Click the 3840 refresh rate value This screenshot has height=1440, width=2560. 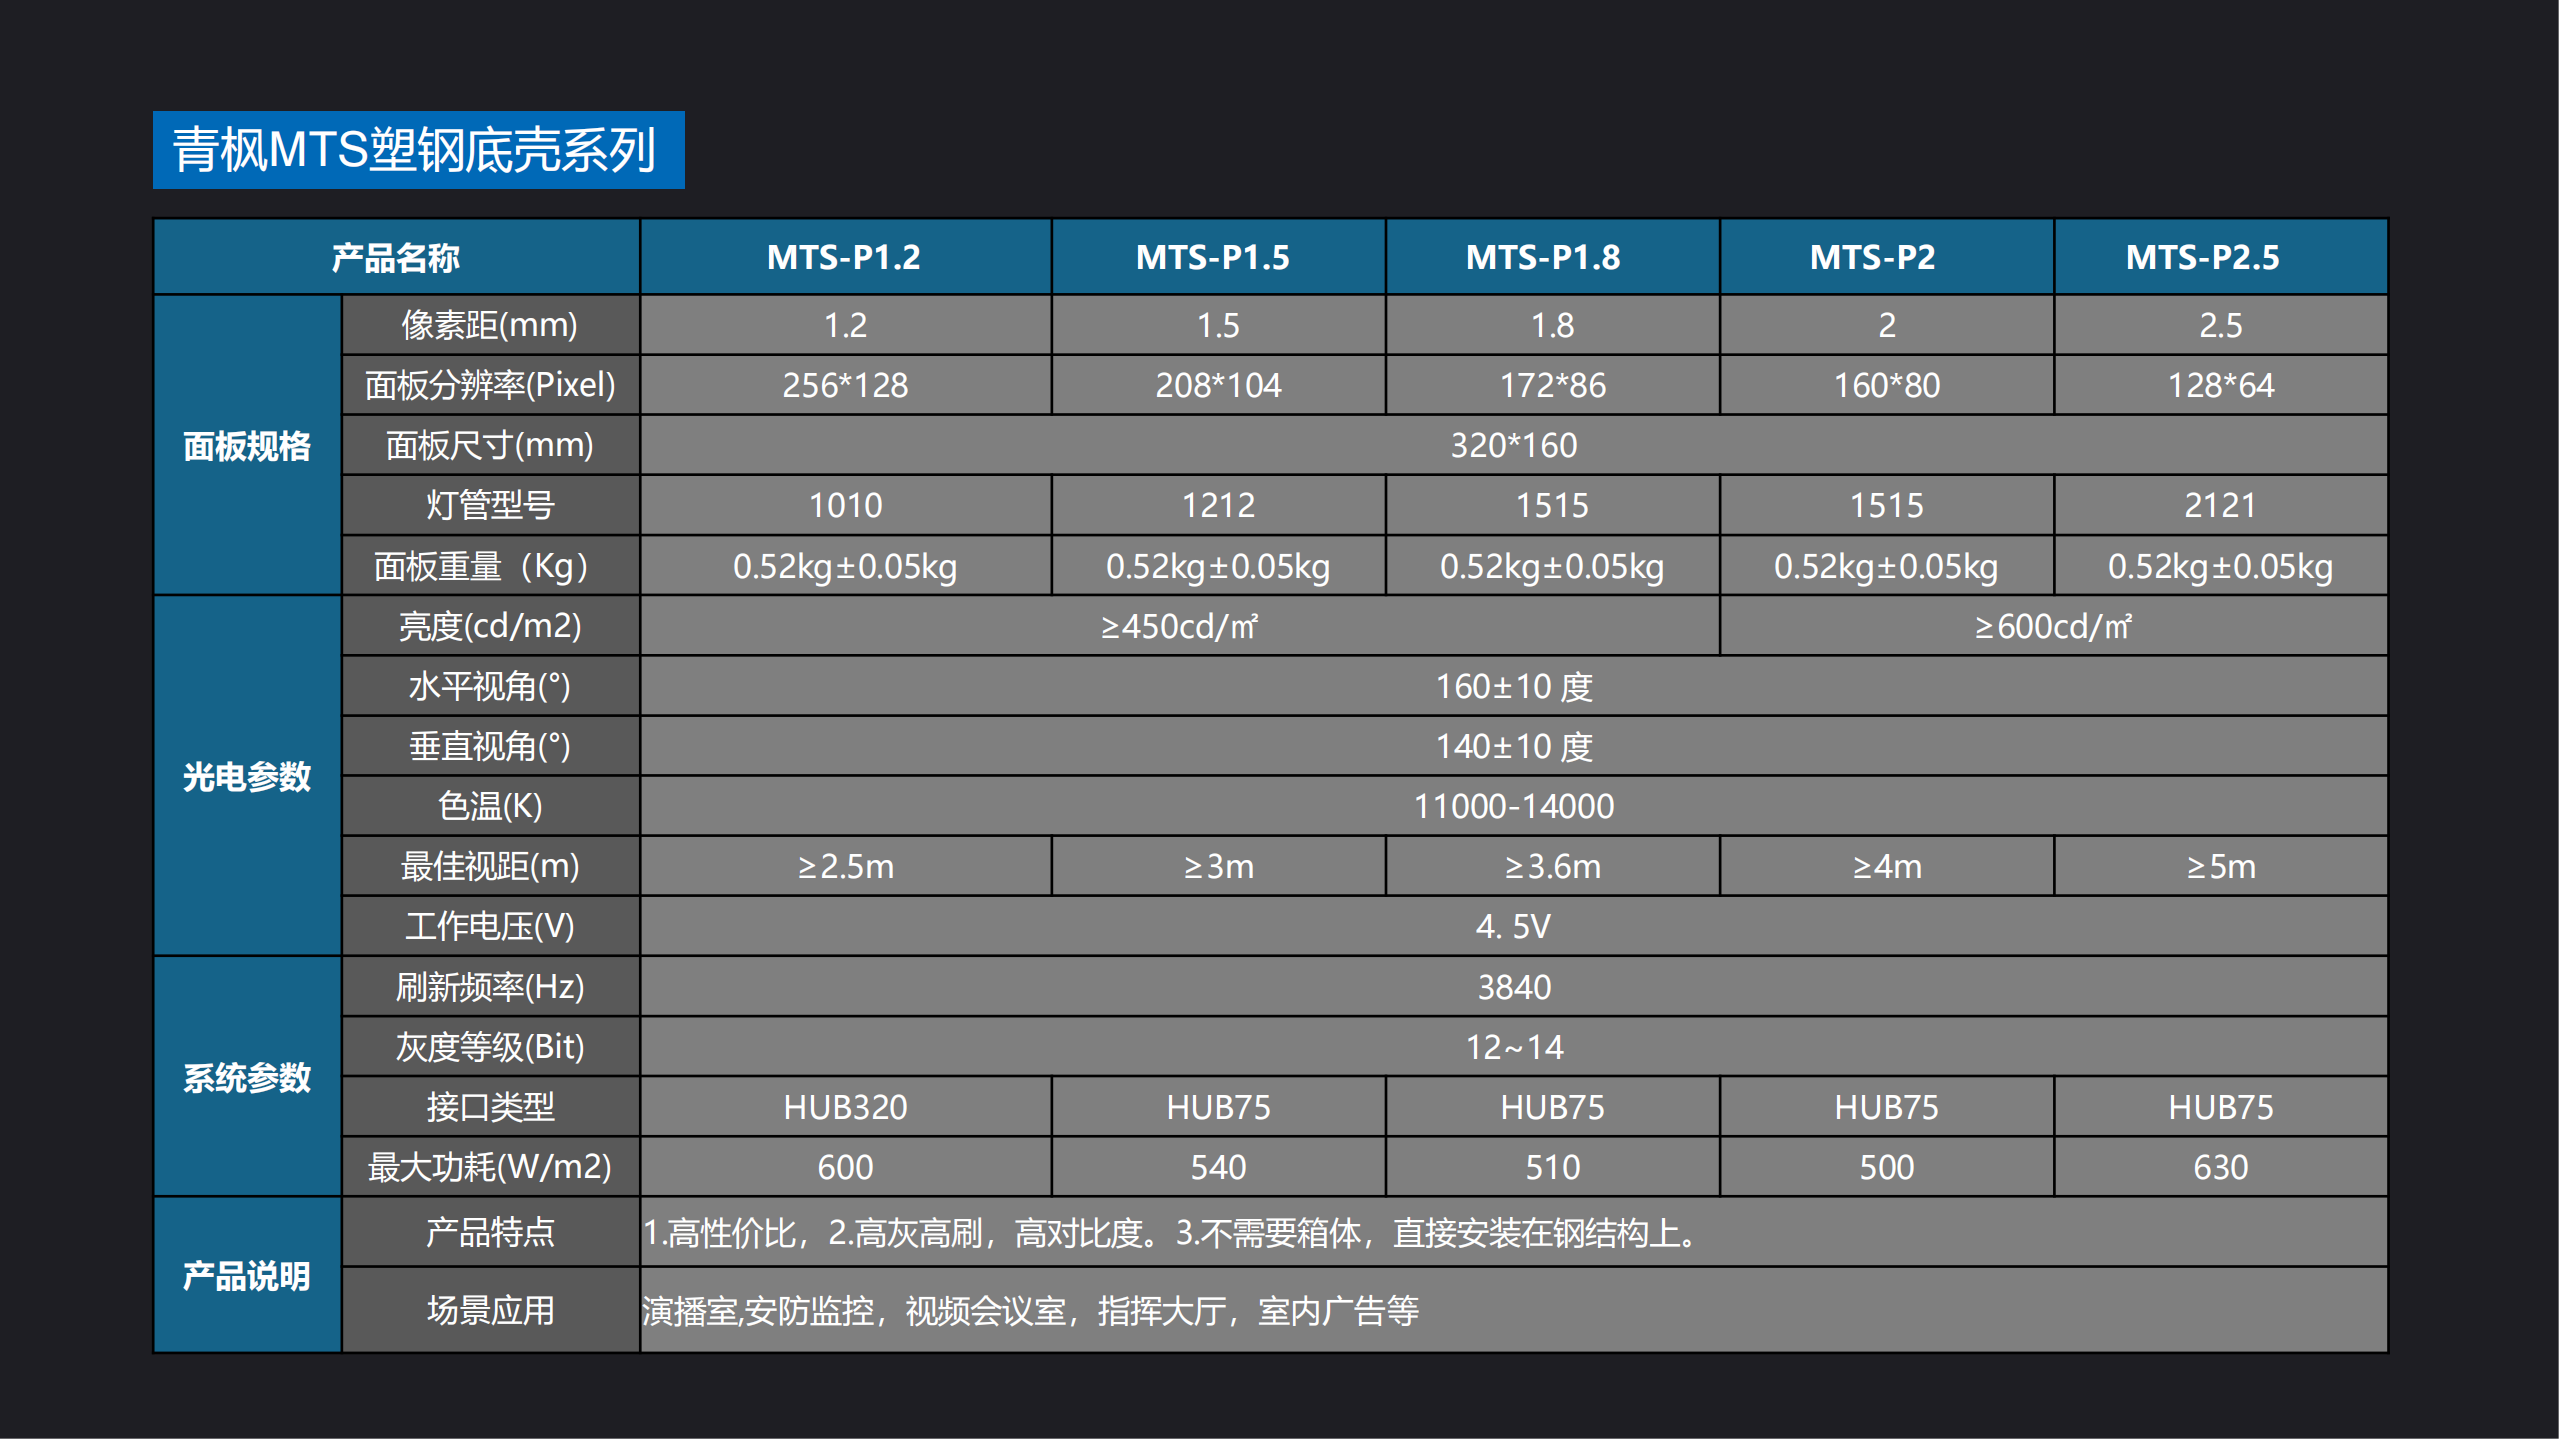point(1513,987)
